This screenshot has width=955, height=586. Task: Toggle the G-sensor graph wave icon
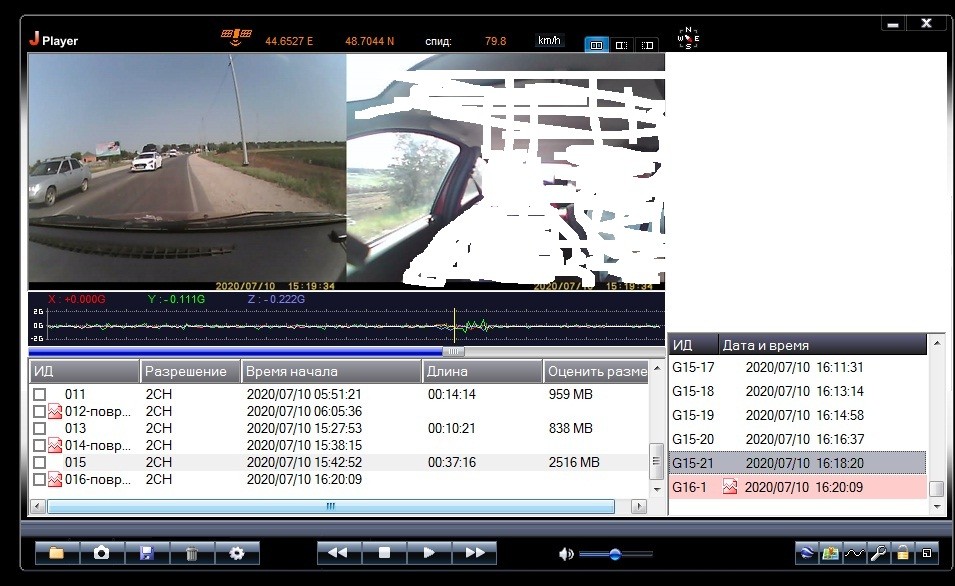[854, 553]
